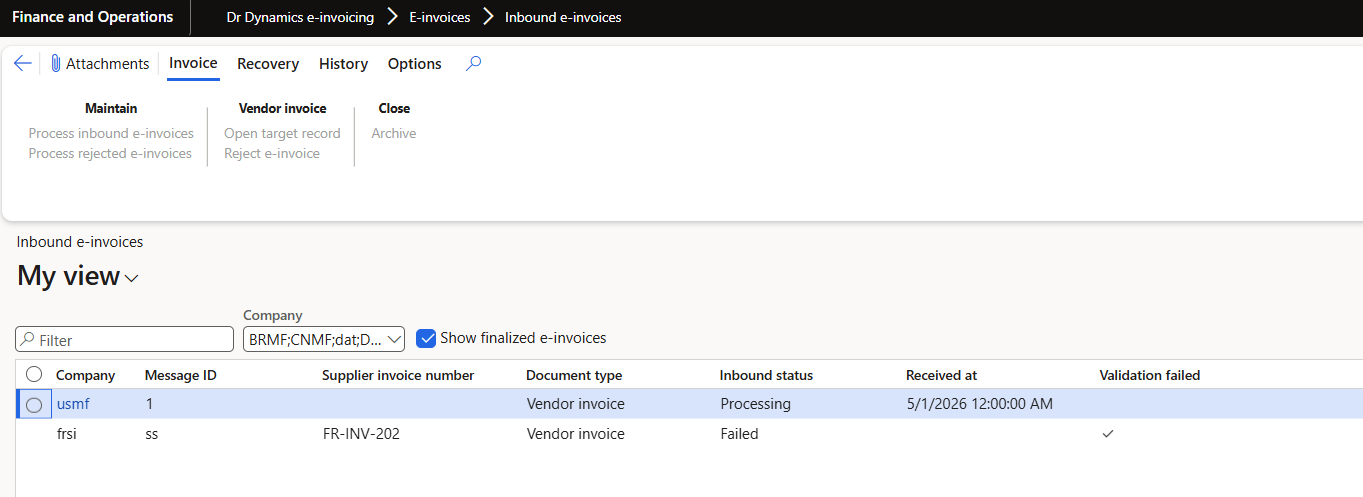Switch to the Recovery tab
Viewport: 1363px width, 497px height.
coord(268,63)
